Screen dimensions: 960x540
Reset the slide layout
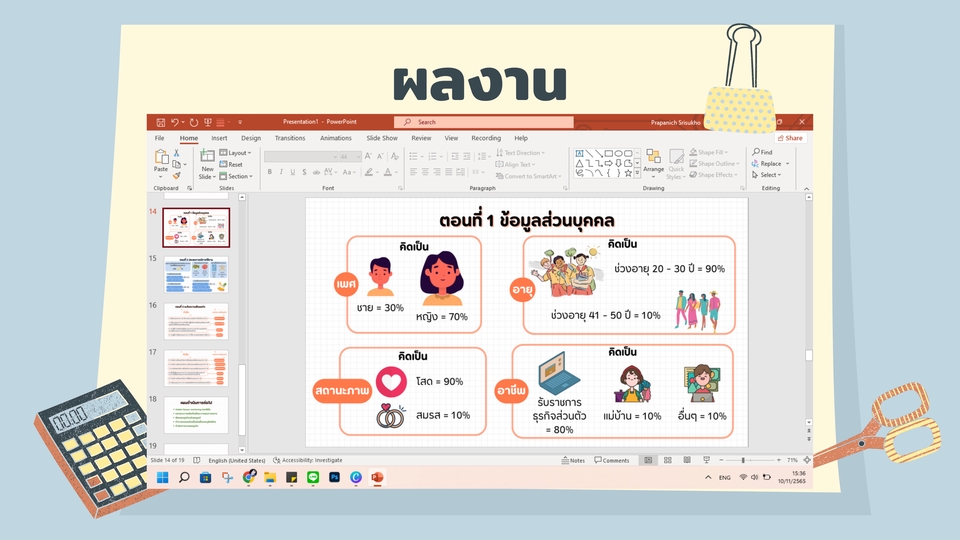[x=231, y=164]
